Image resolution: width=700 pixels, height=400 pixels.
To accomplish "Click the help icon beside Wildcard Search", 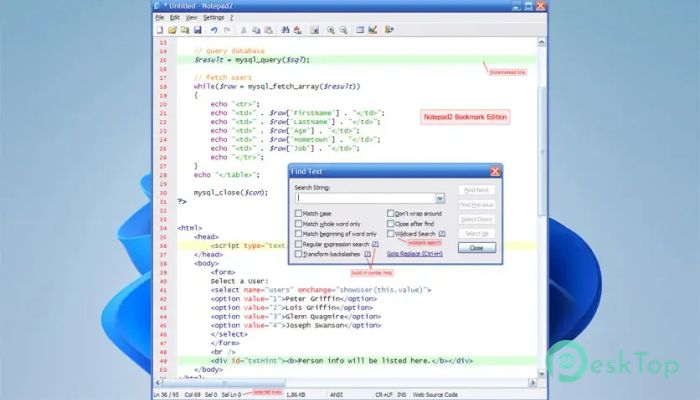I will 442,233.
